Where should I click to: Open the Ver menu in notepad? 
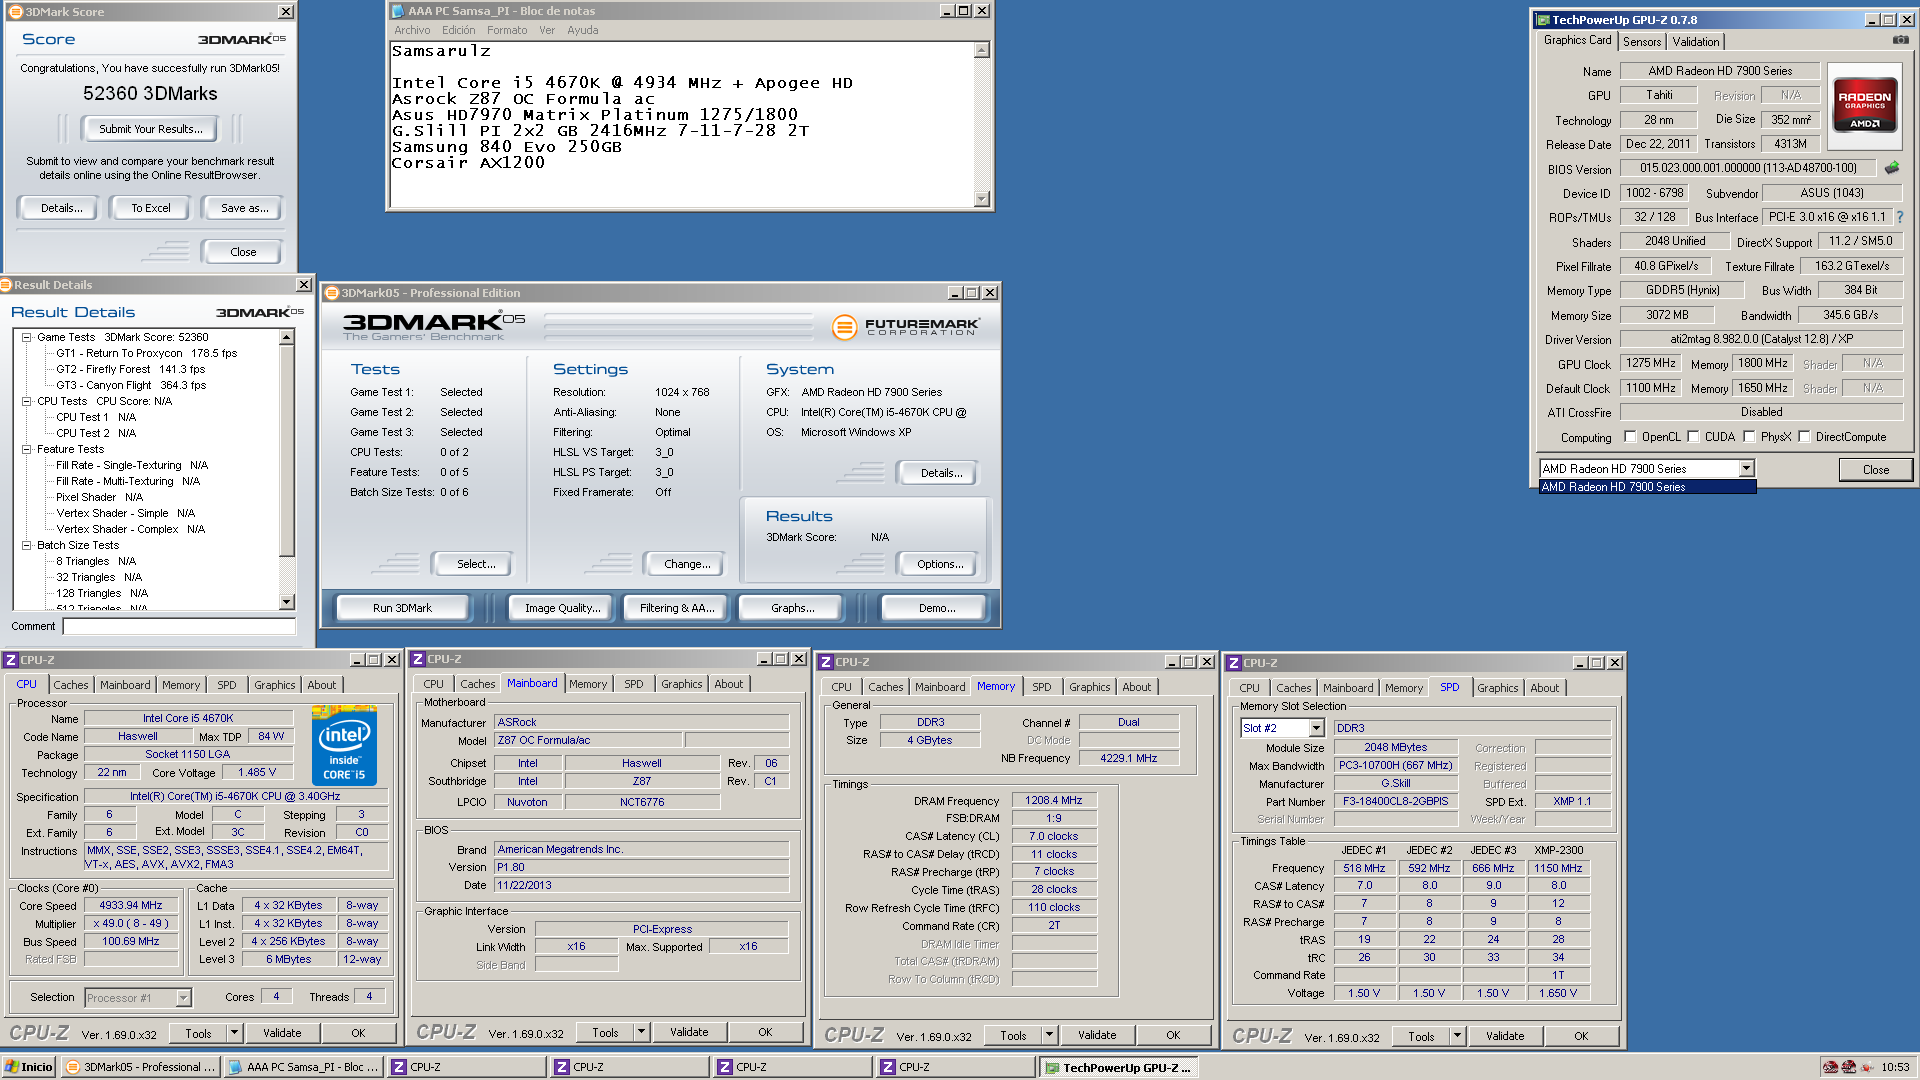[547, 30]
